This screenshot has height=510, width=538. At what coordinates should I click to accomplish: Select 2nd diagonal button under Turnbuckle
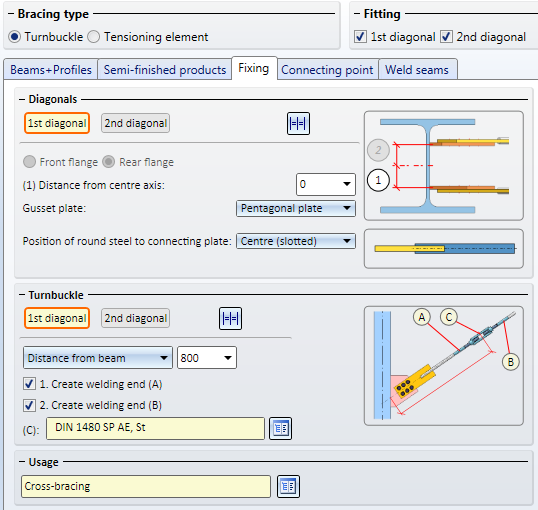[136, 318]
